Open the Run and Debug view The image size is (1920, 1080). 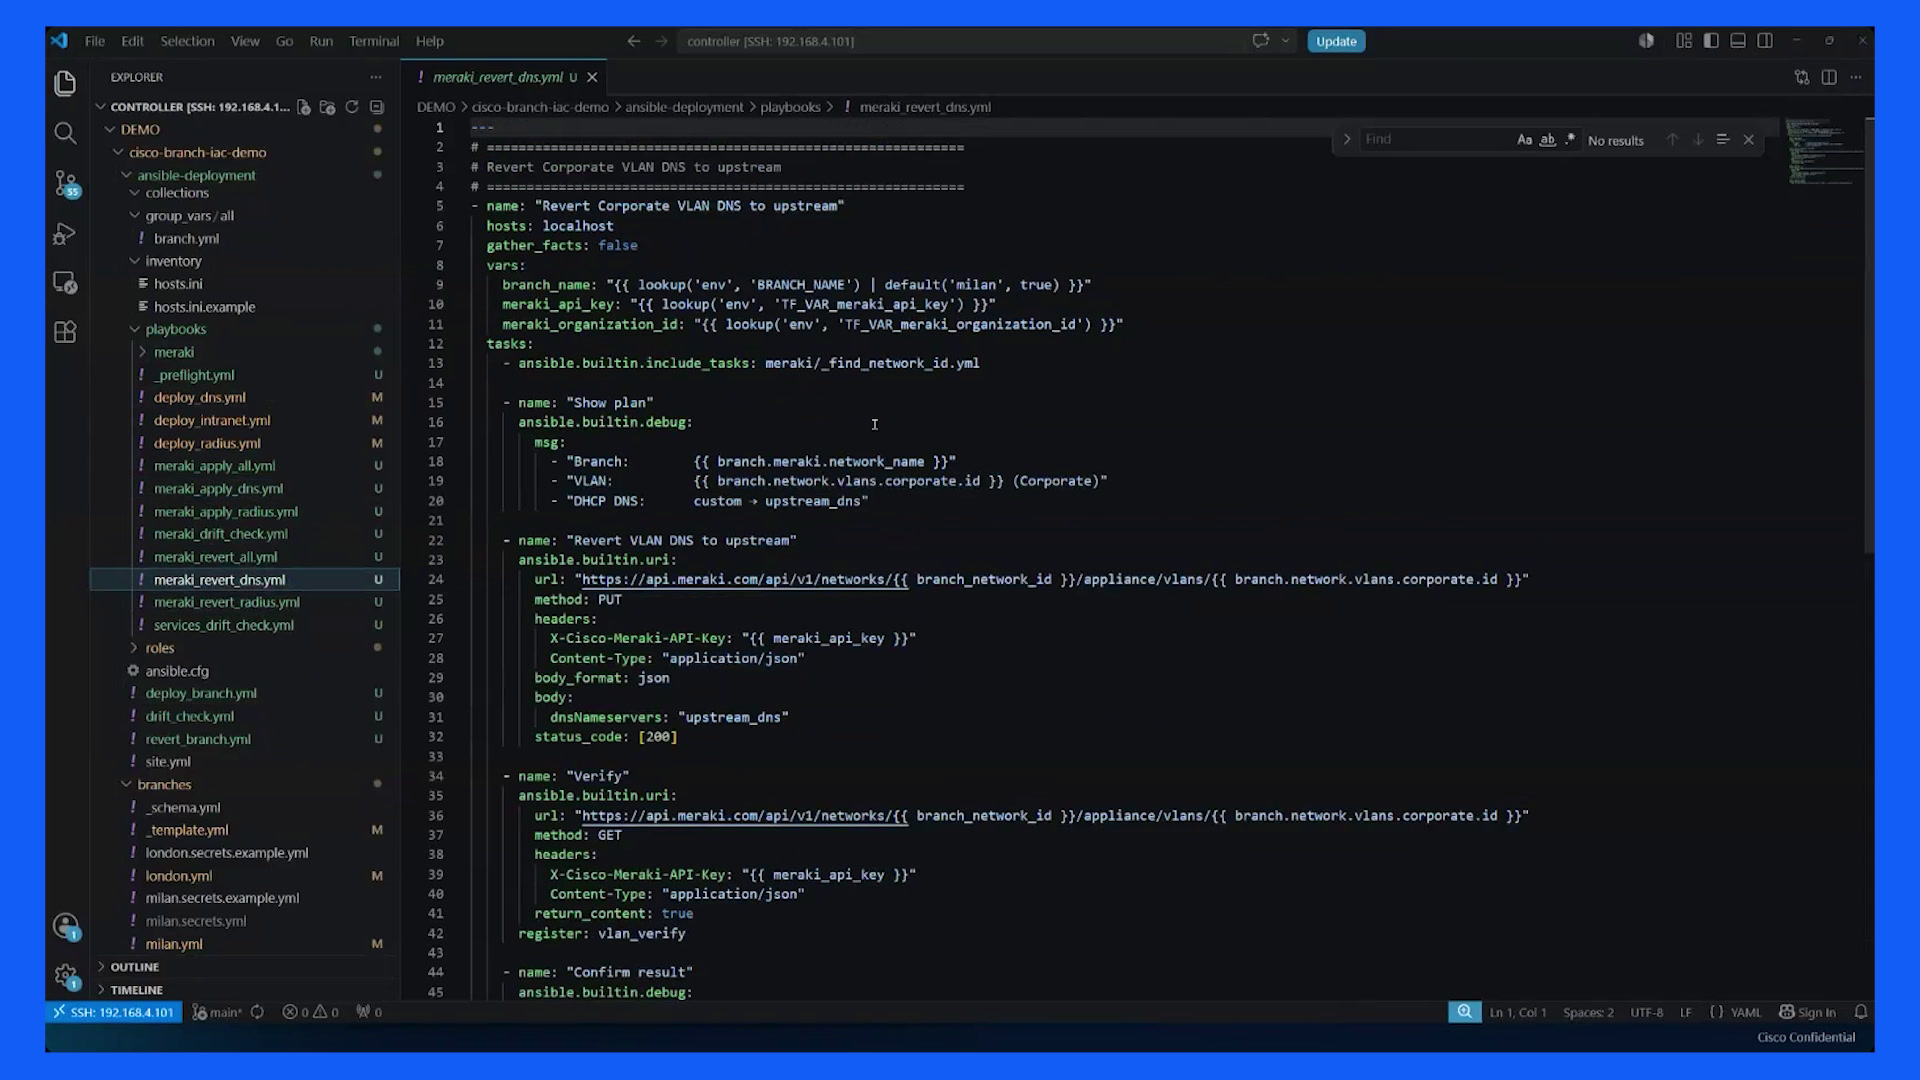[x=65, y=233]
